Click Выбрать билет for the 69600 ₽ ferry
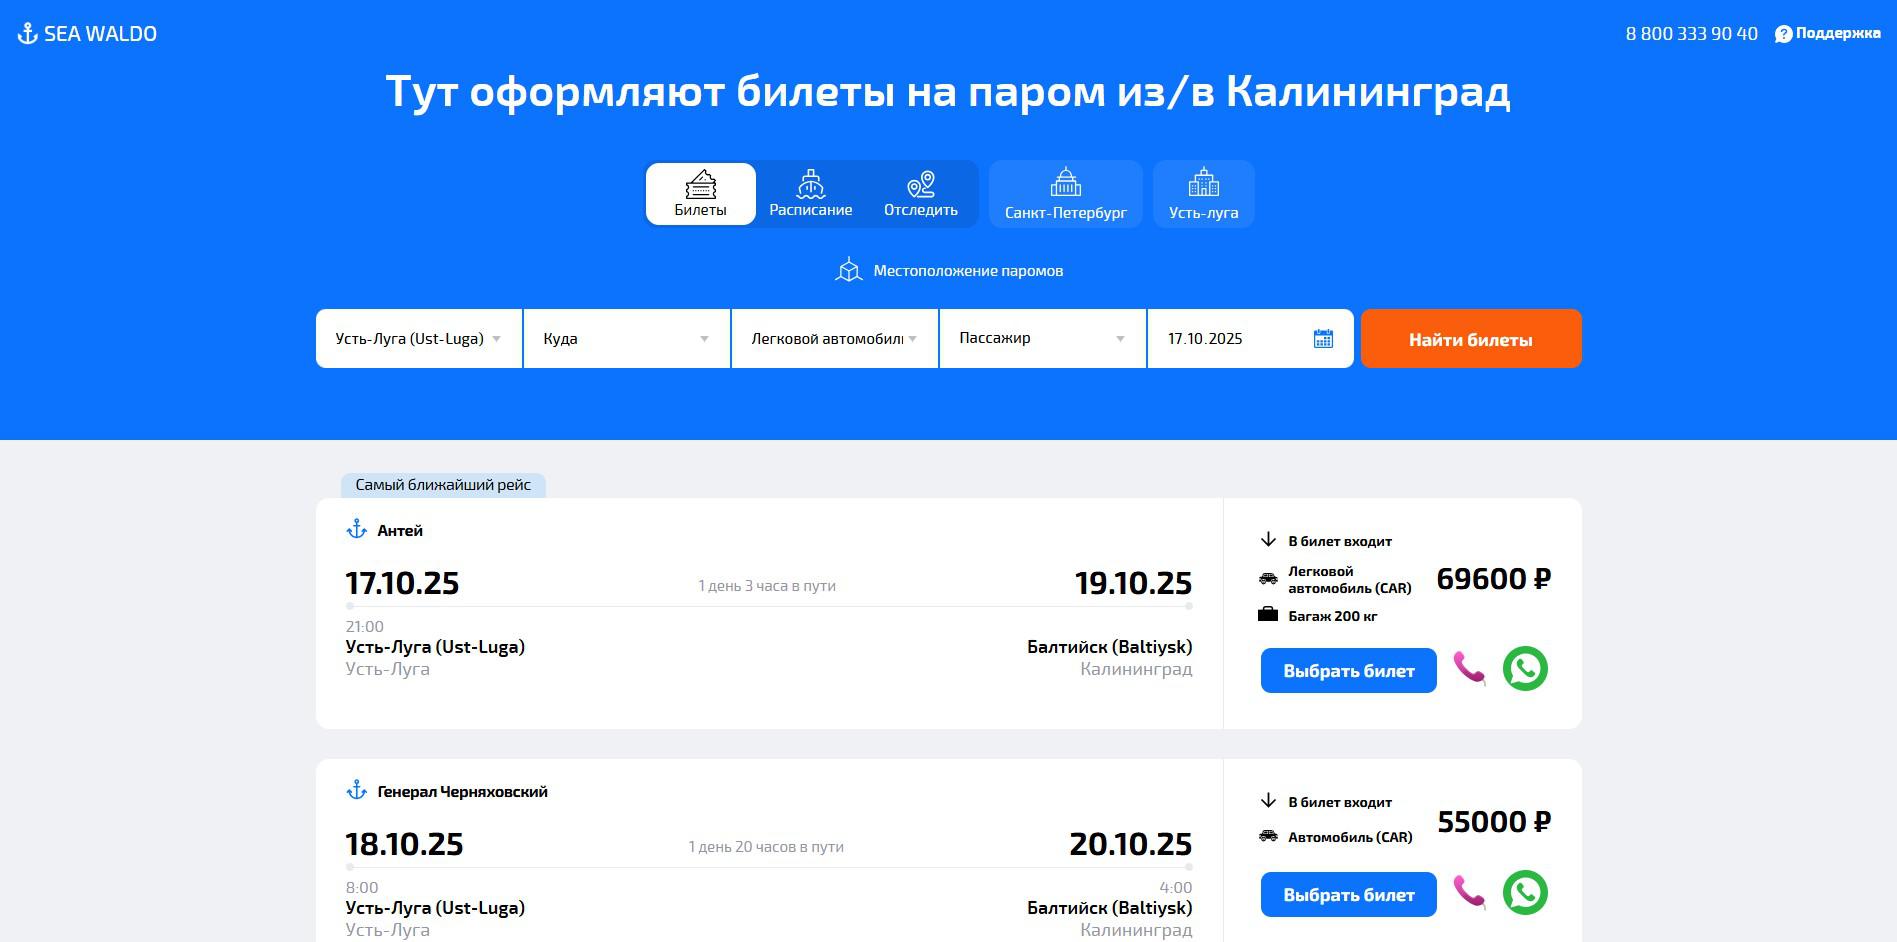This screenshot has height=942, width=1897. pyautogui.click(x=1348, y=671)
